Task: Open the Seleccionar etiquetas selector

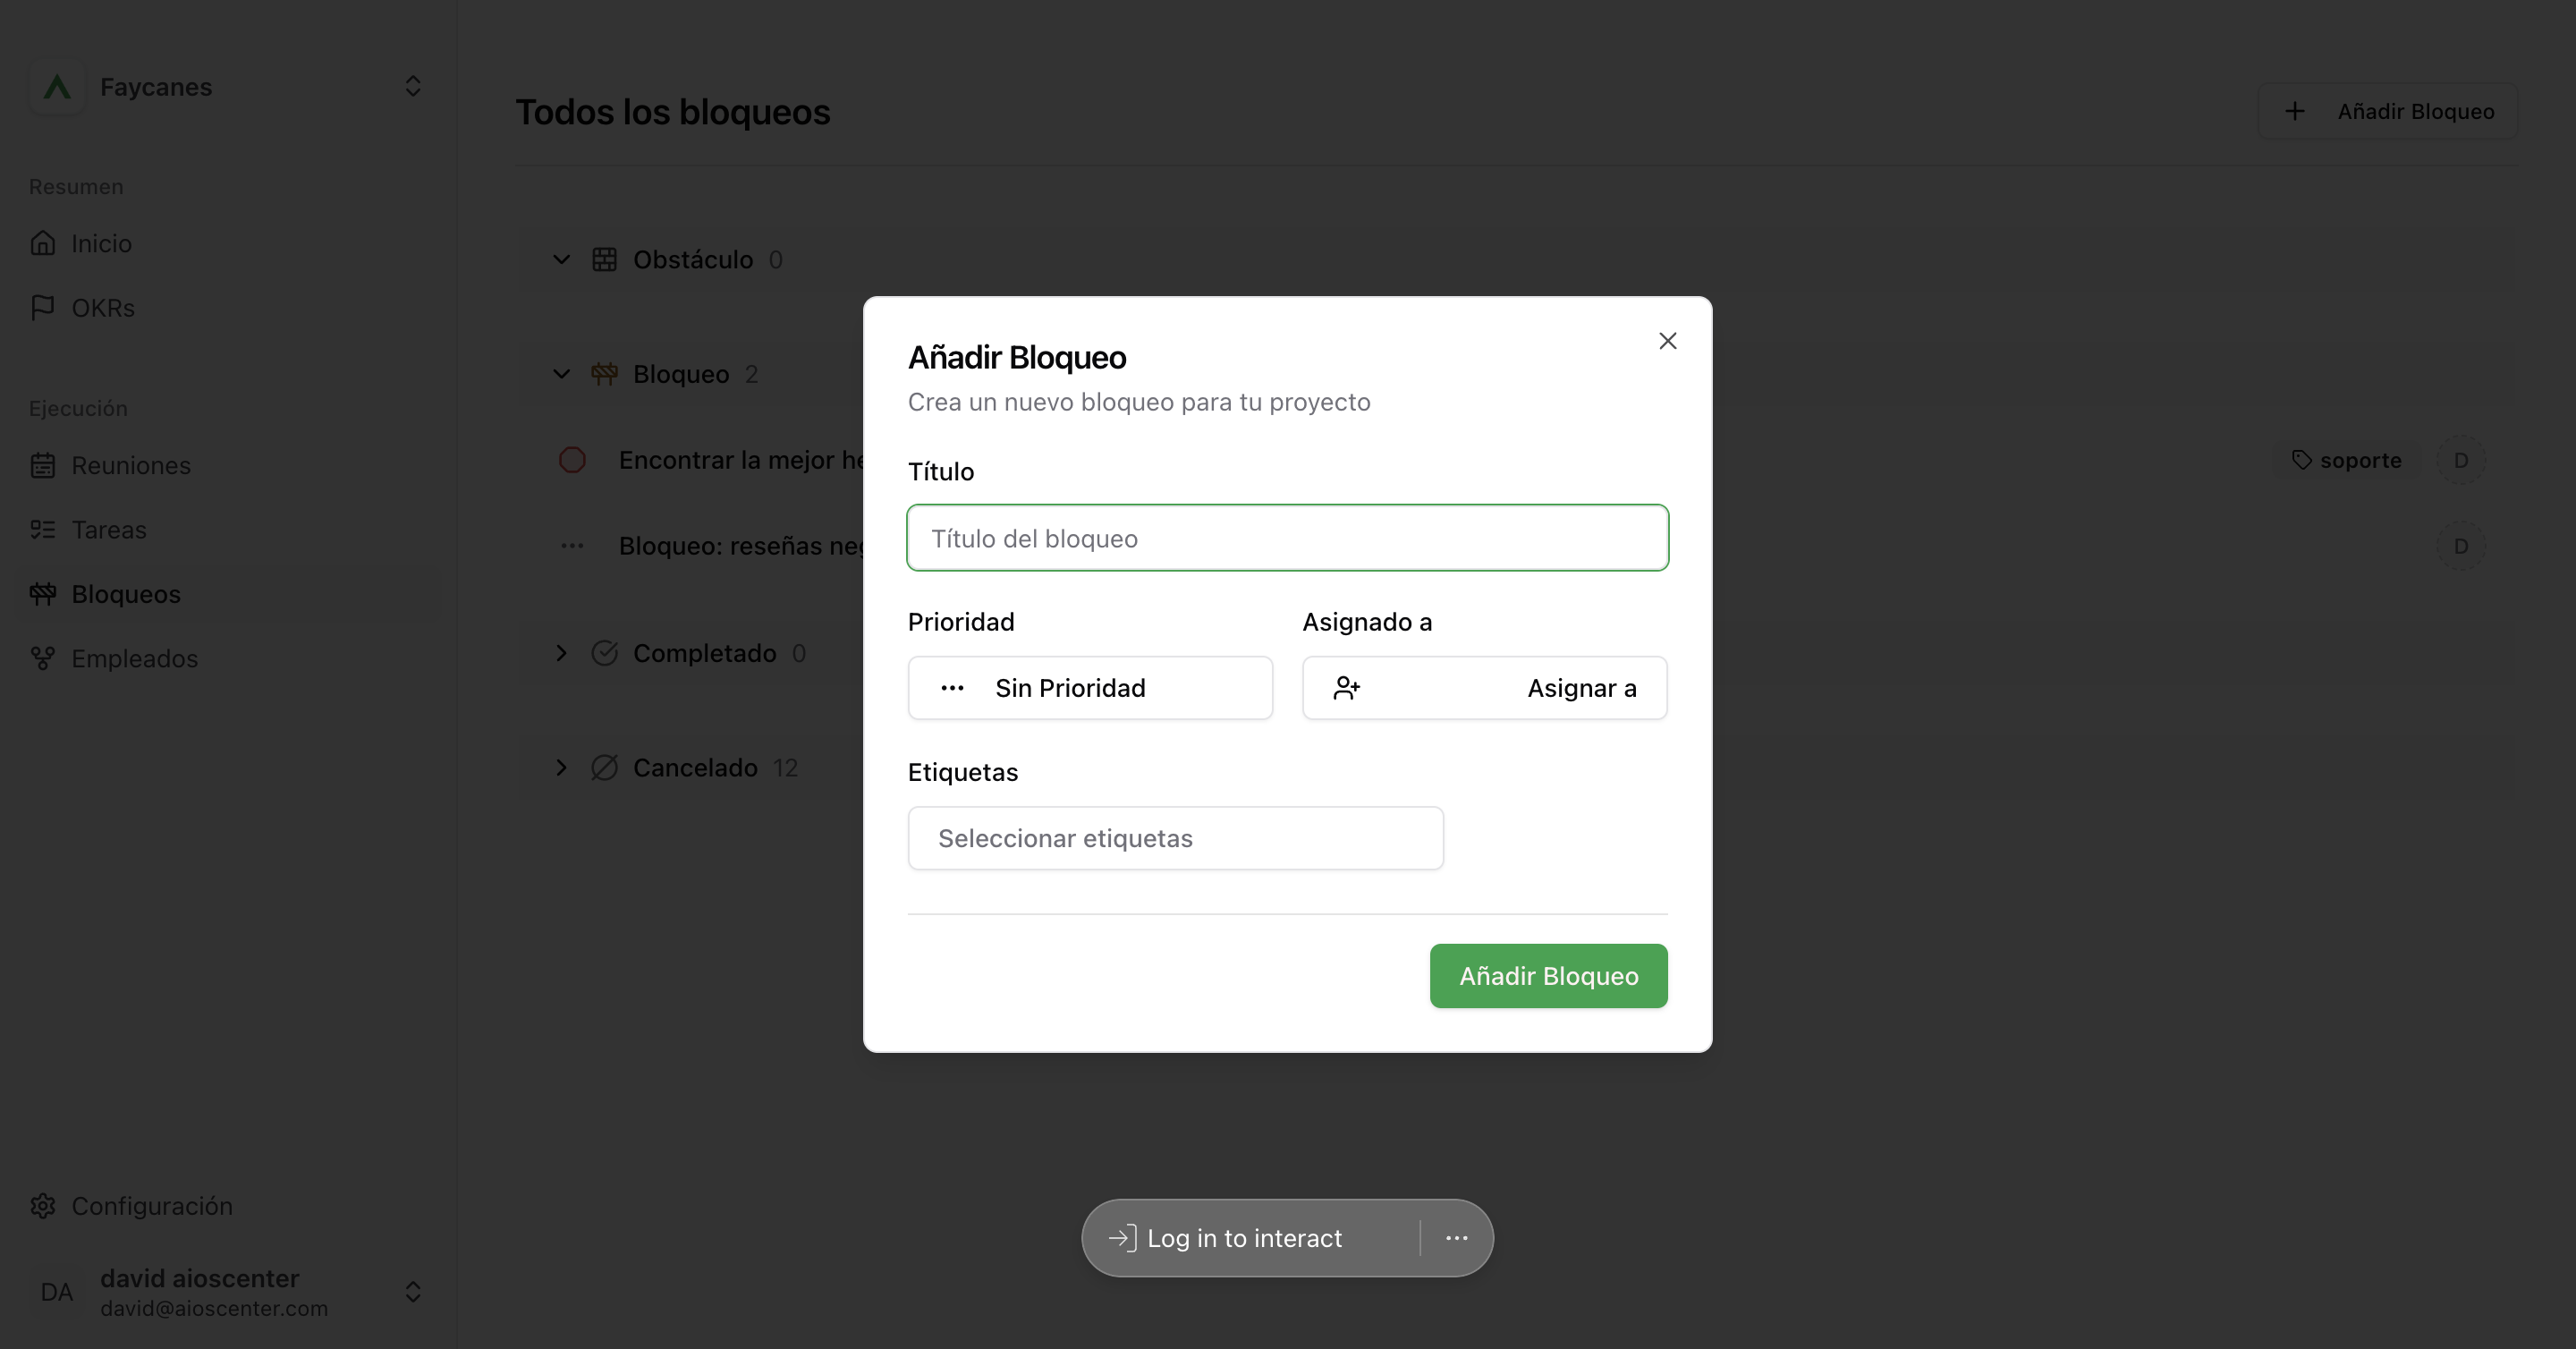Action: [x=1175, y=838]
